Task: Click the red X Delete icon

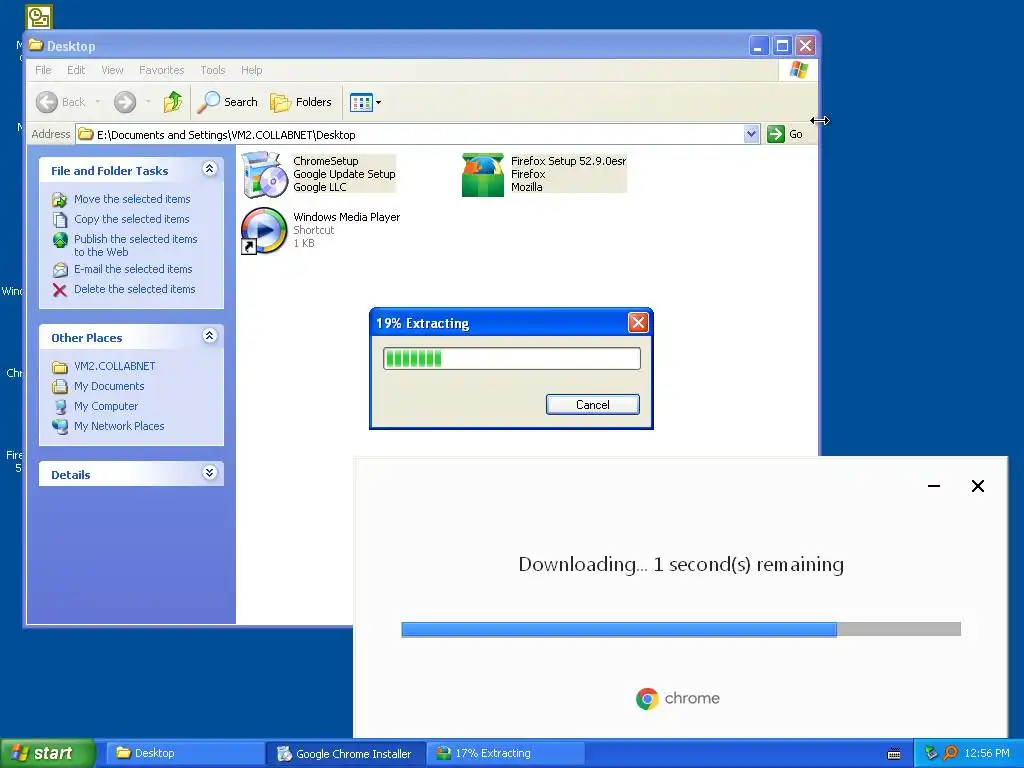Action: click(x=59, y=290)
